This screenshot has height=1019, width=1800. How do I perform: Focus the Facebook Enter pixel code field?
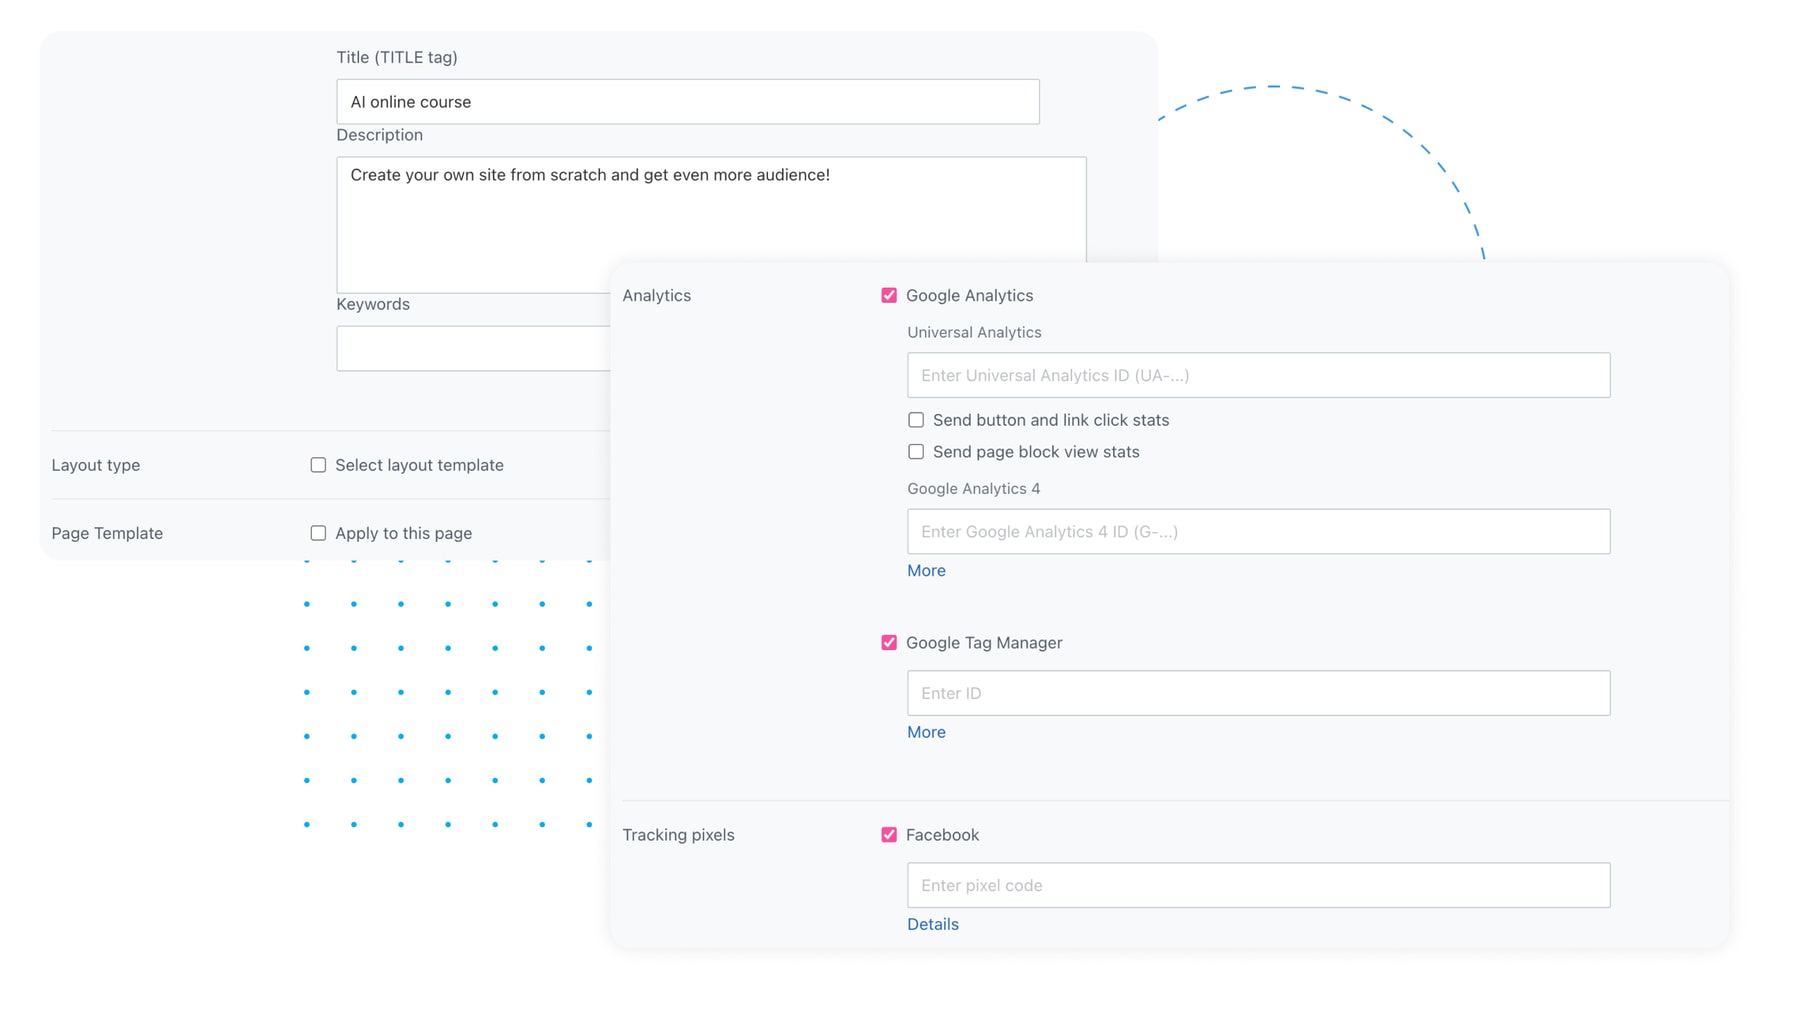(x=1257, y=885)
